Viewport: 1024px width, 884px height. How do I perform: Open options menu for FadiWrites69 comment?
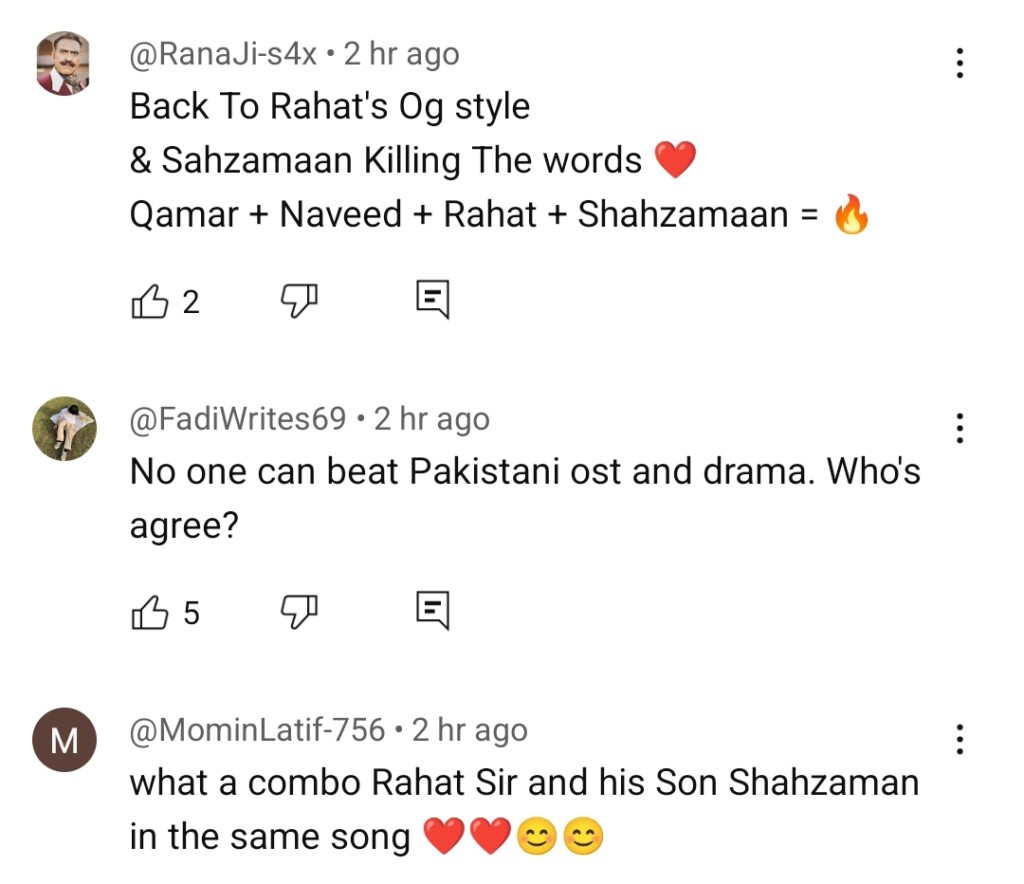point(959,428)
